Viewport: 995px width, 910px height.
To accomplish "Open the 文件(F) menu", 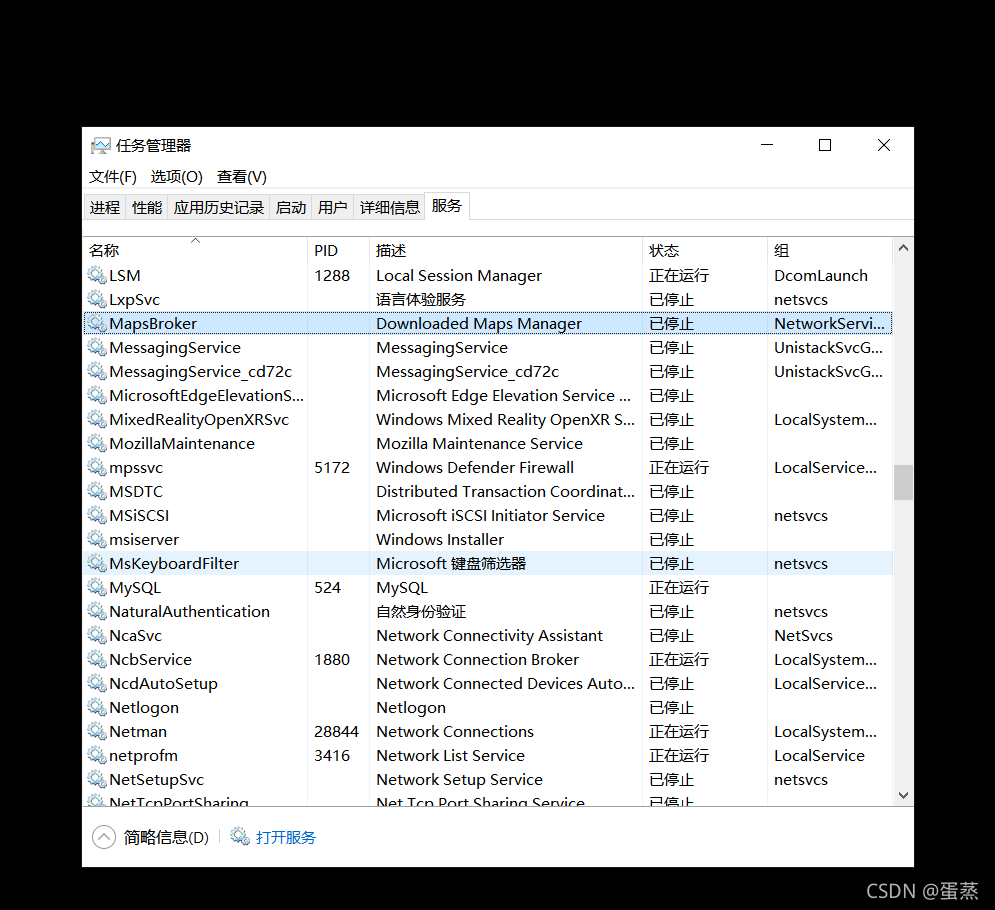I will click(x=113, y=176).
